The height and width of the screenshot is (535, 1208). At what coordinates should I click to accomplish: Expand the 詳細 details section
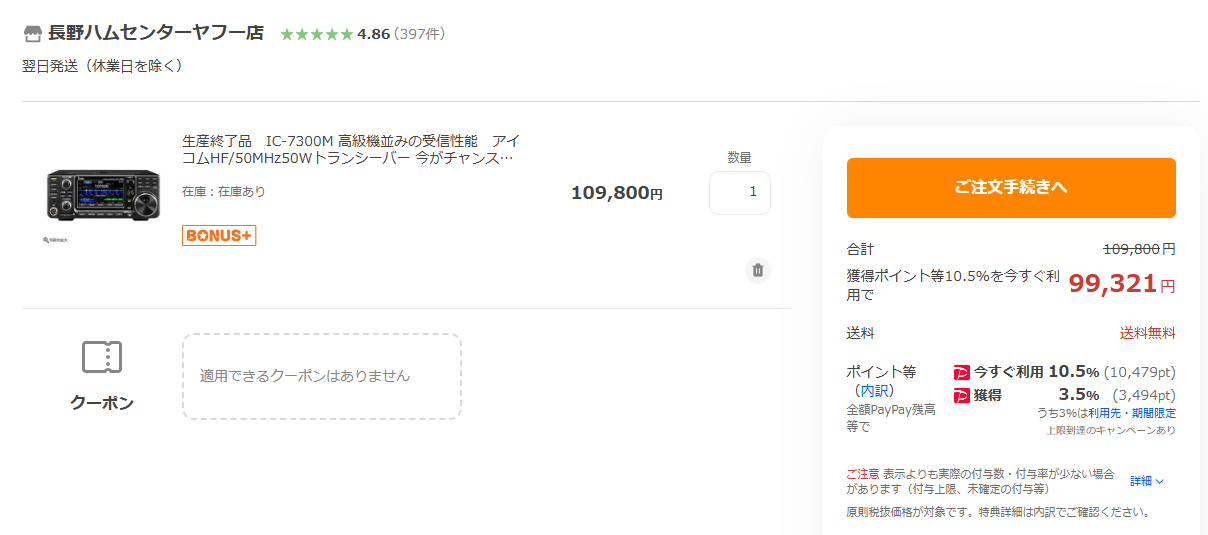pyautogui.click(x=1147, y=481)
